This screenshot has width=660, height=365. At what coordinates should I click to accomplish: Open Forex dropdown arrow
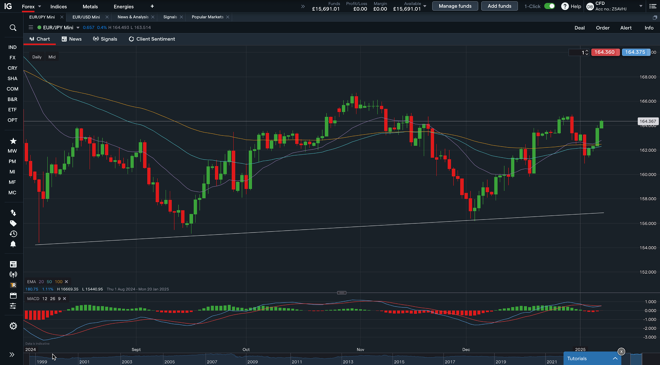(x=40, y=7)
